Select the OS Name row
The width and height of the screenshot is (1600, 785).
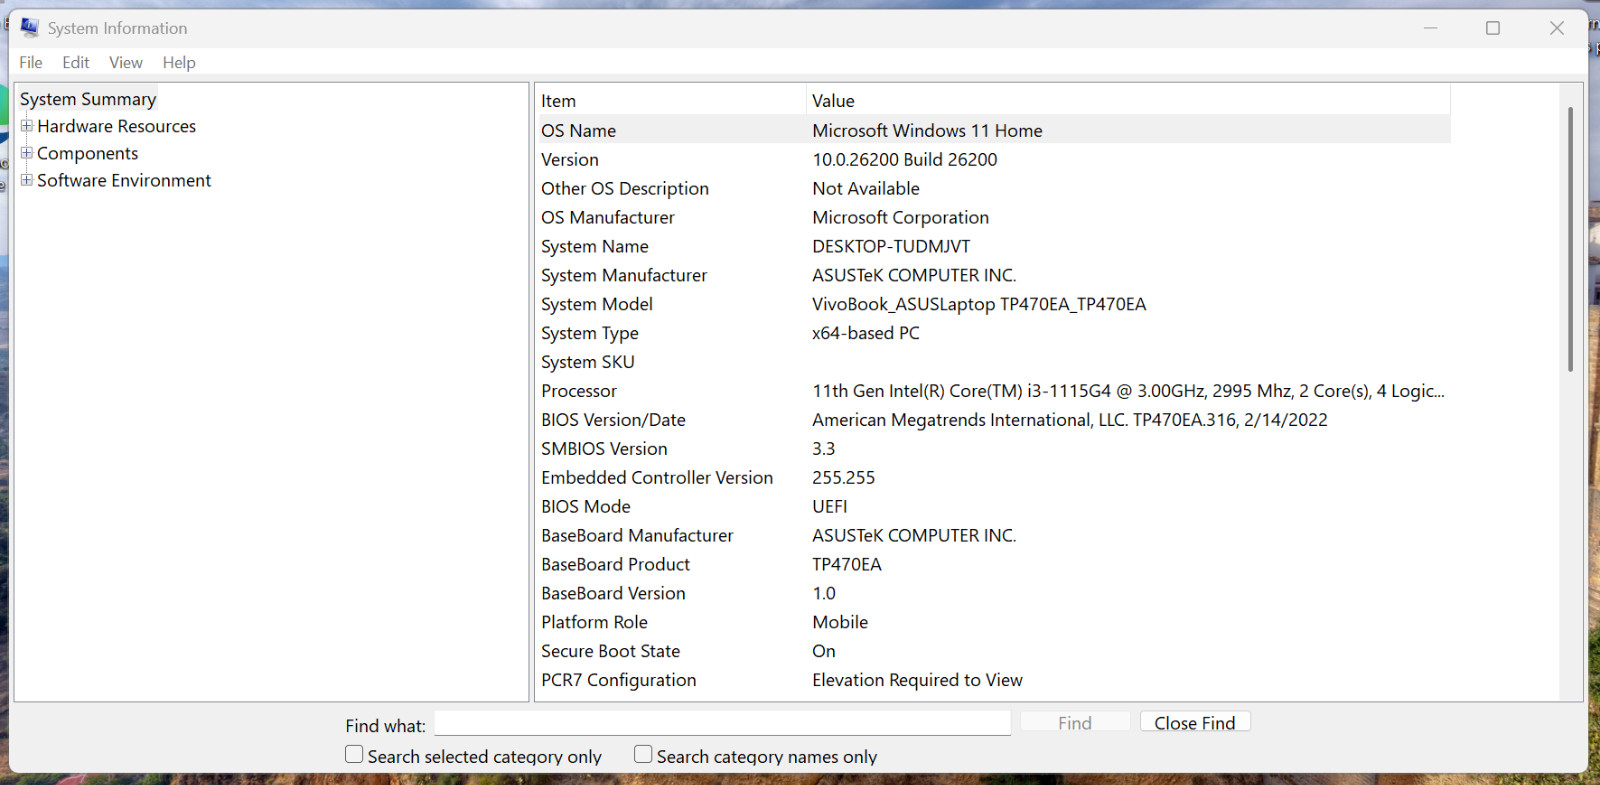coord(993,130)
